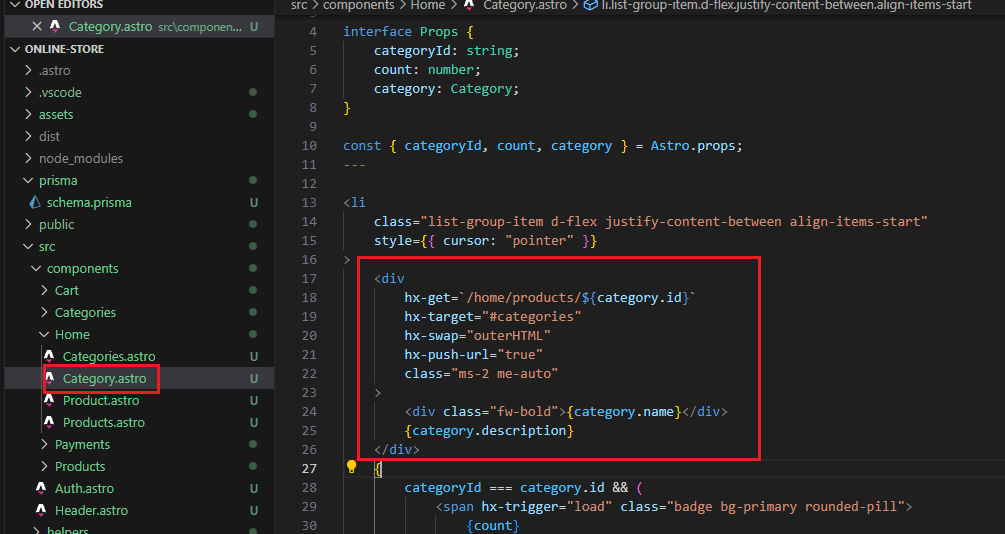The width and height of the screenshot is (1005, 534).
Task: Click 'category: Category;' on line 7
Action: (447, 88)
